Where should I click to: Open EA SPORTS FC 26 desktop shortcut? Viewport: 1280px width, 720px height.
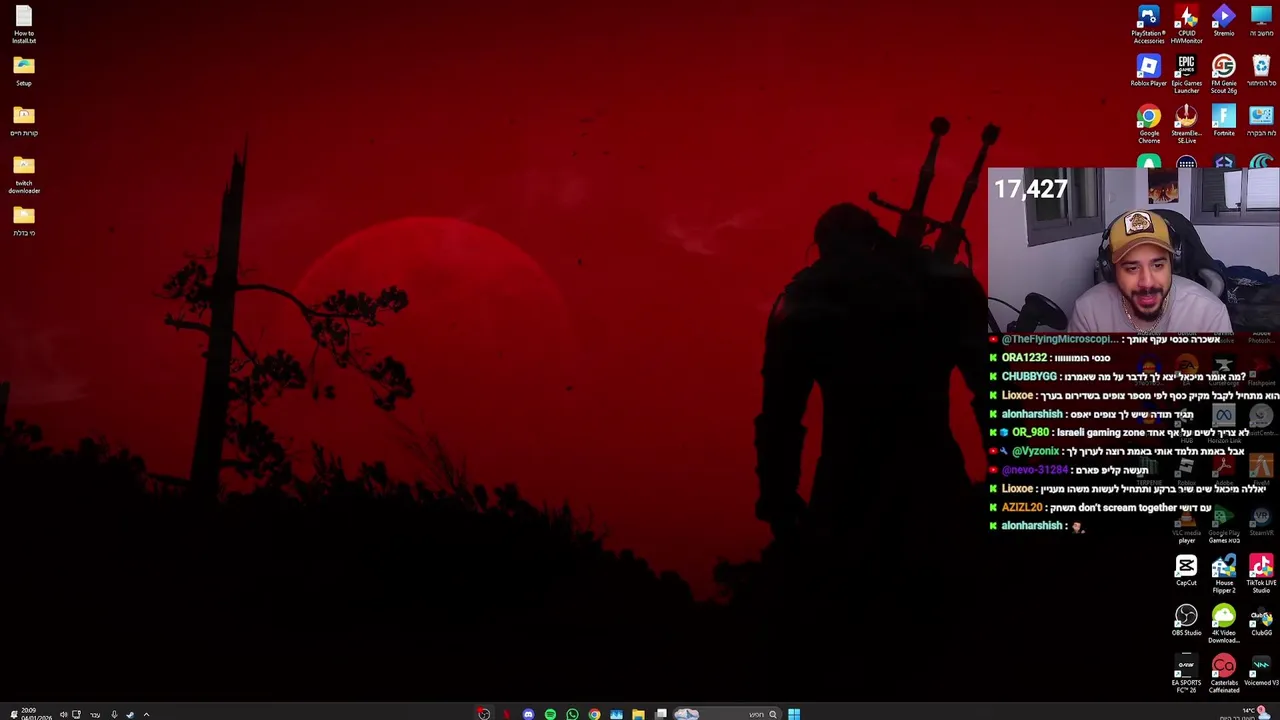(1186, 674)
